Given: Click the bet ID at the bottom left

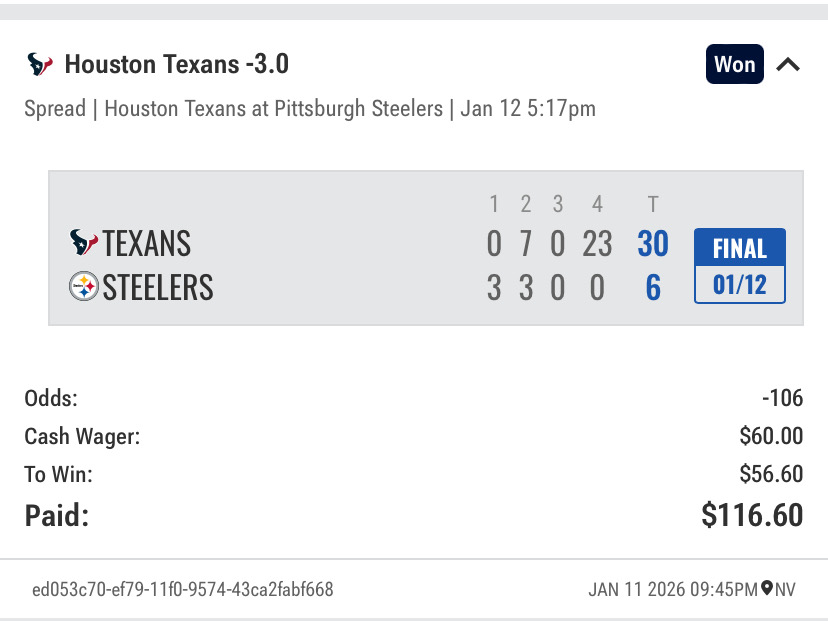Looking at the screenshot, I should [x=183, y=589].
